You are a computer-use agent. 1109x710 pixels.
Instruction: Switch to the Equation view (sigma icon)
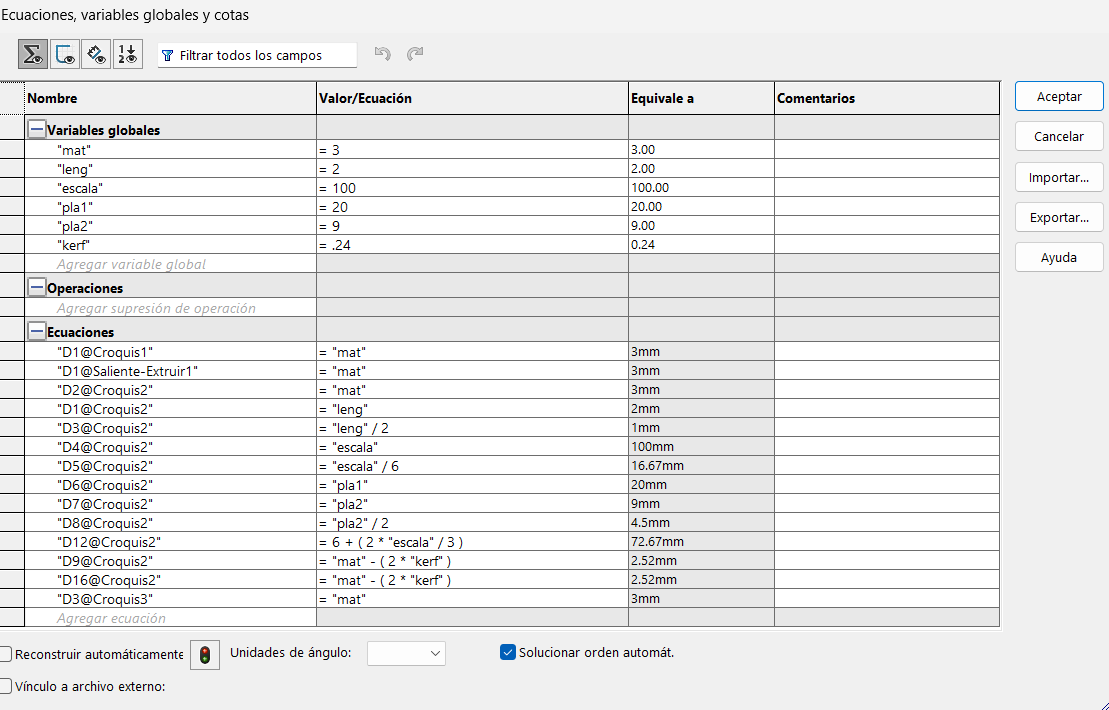tap(32, 55)
